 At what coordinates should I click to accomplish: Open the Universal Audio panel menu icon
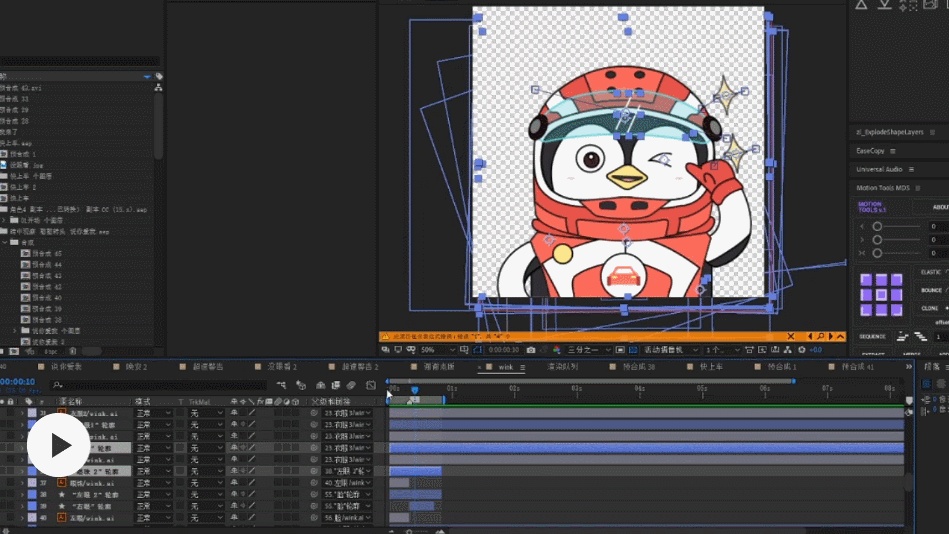911,170
